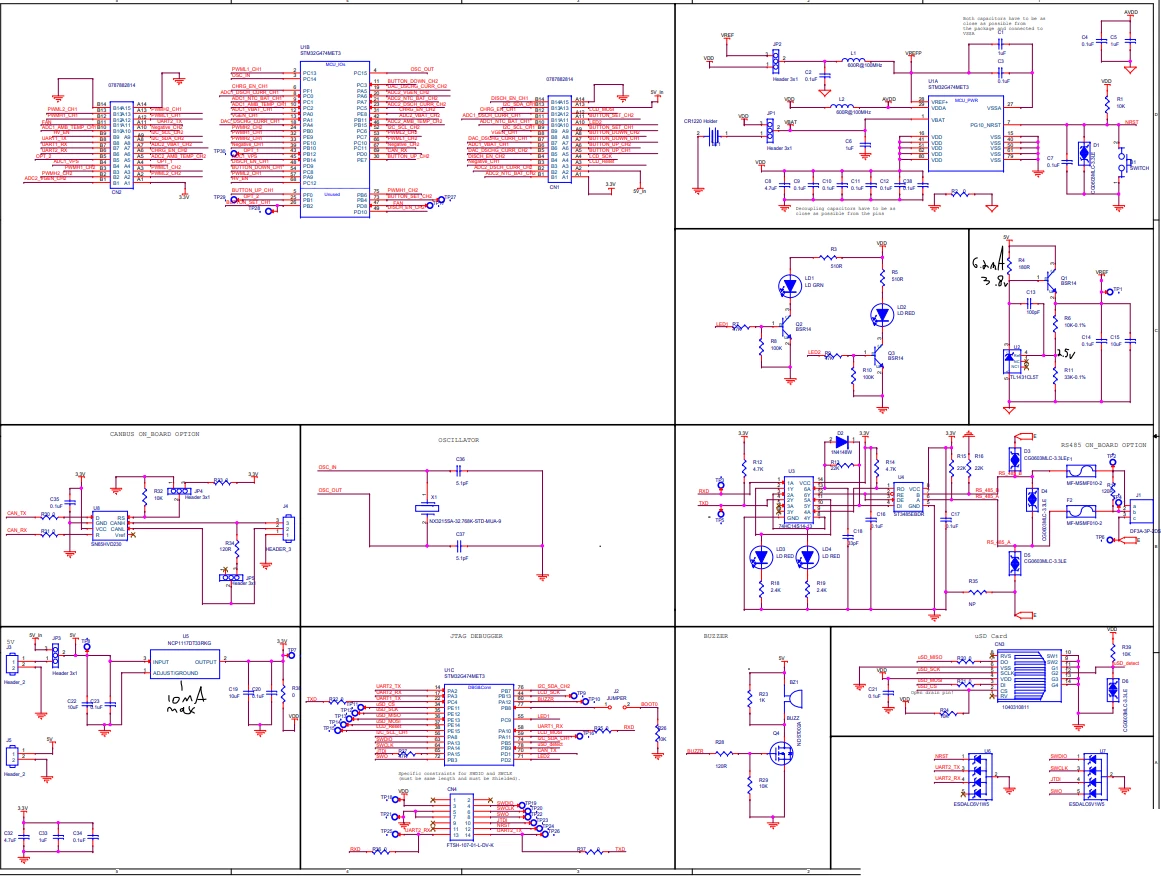Click the CN1 connector symbol
Viewport: 1161px width, 878px height.
click(x=559, y=140)
